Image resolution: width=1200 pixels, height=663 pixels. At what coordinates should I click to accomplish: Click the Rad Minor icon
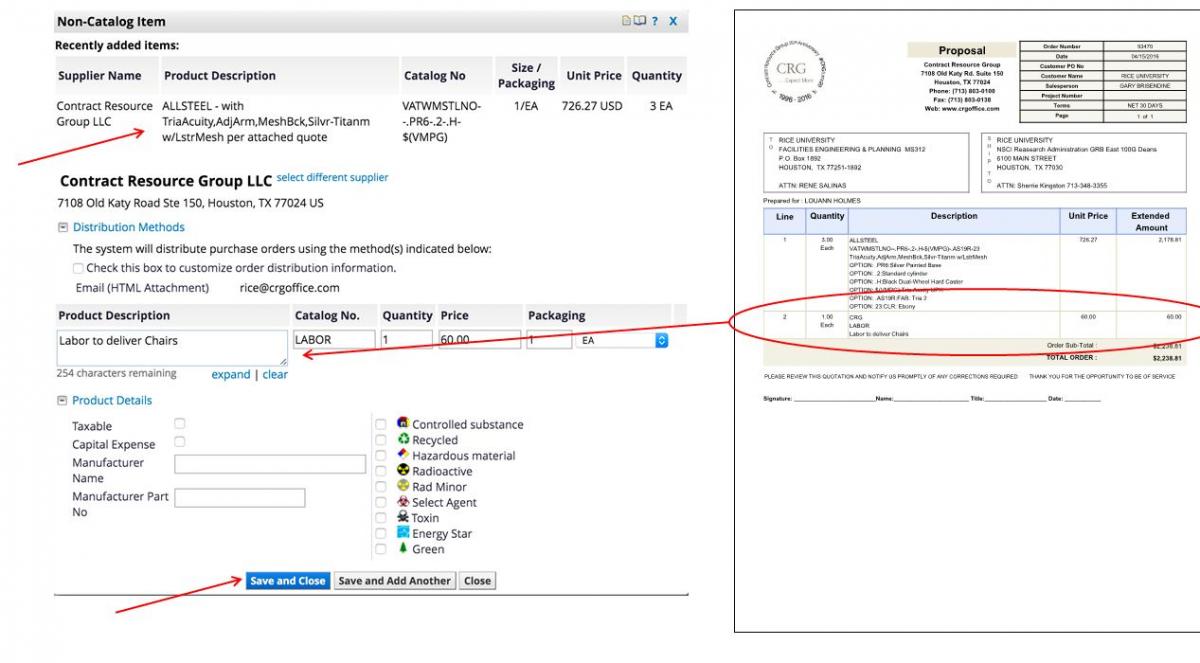(403, 486)
